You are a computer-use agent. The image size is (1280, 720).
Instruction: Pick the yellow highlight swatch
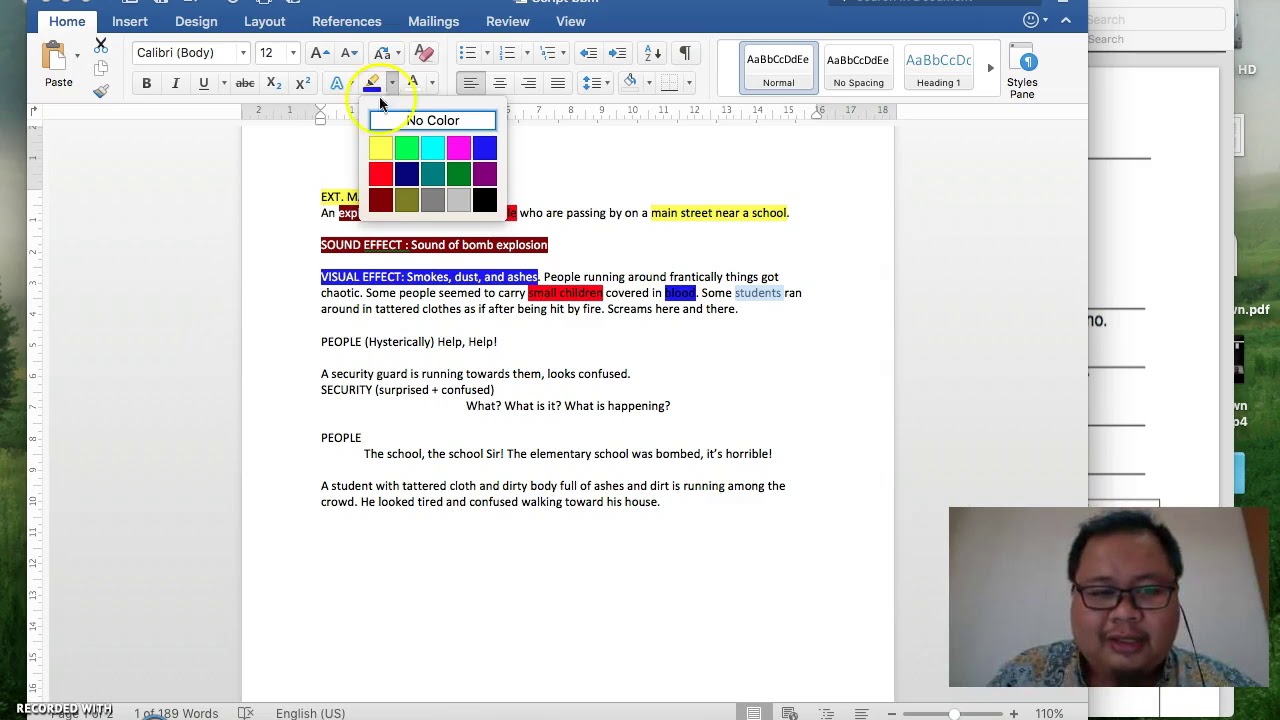[x=381, y=148]
